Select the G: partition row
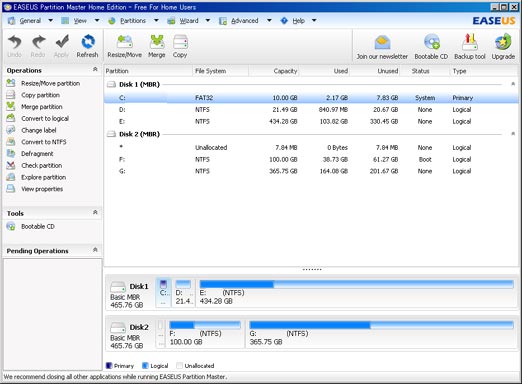This screenshot has height=384, width=522. coord(311,171)
